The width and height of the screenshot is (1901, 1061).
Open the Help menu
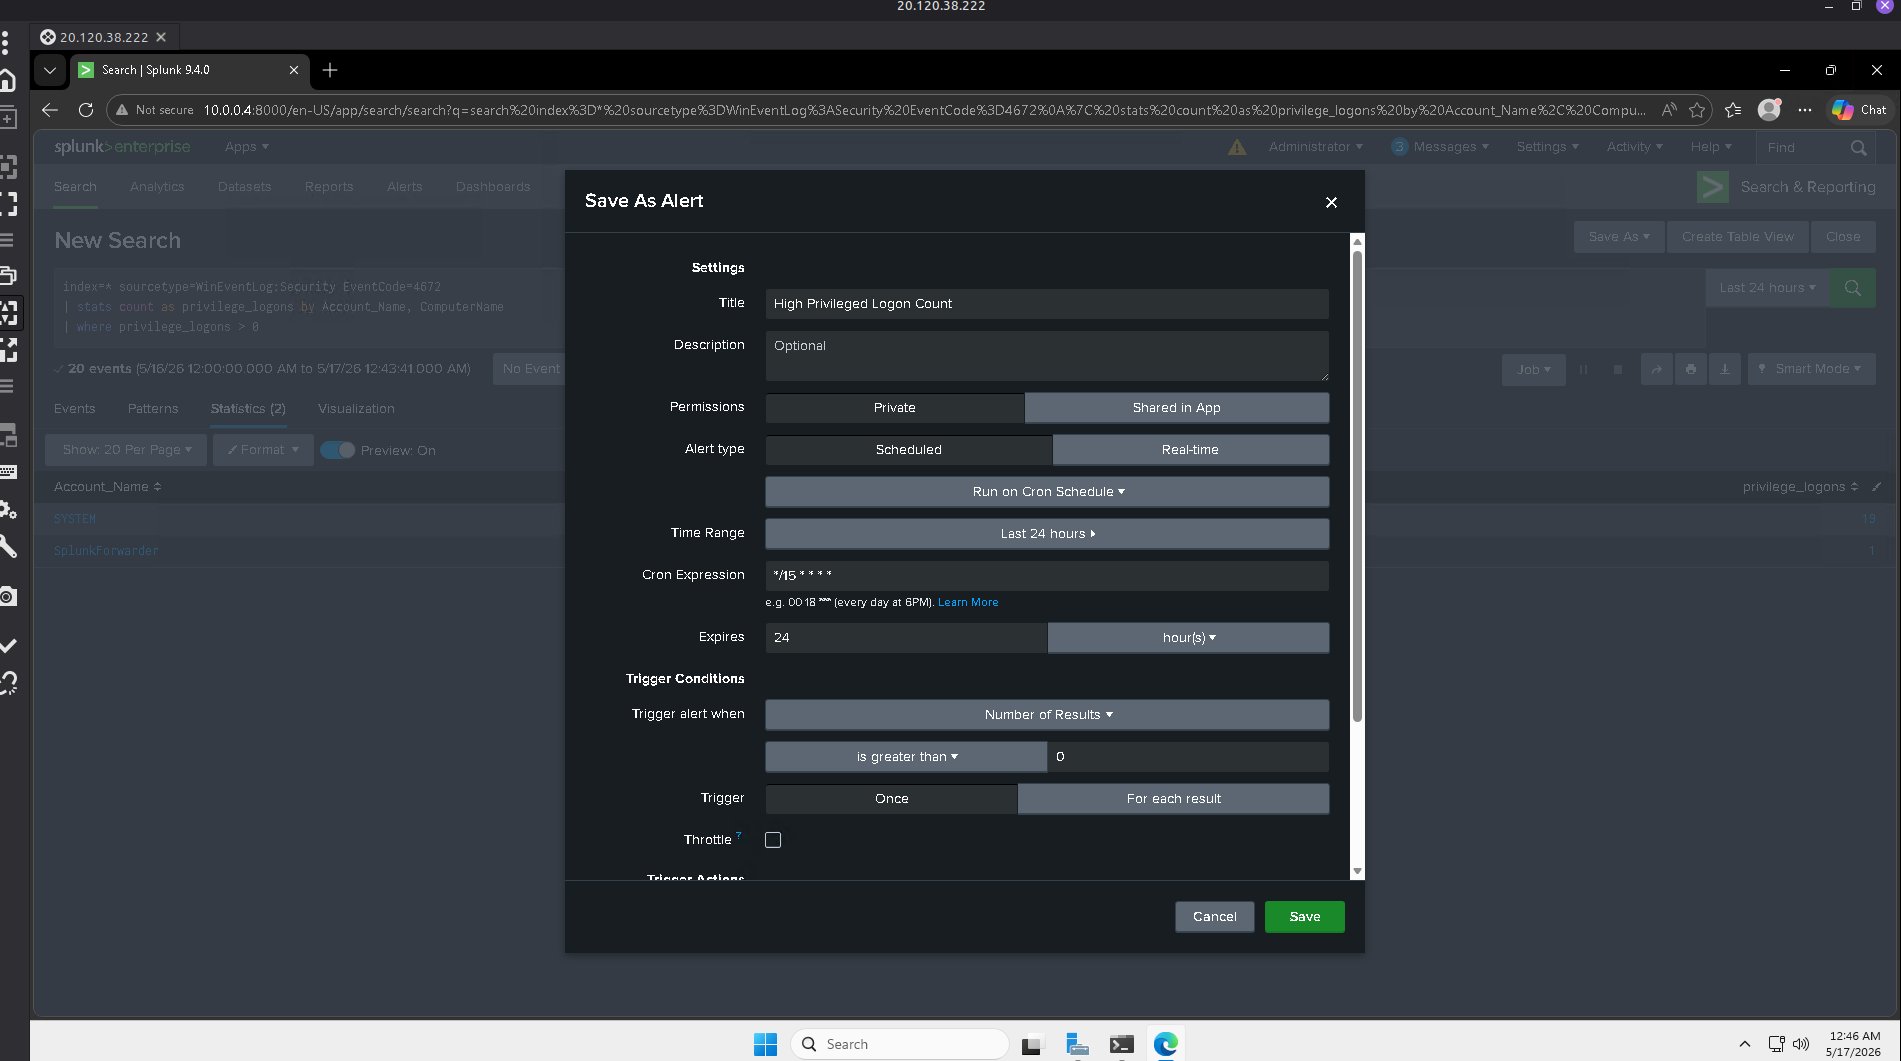[1710, 147]
